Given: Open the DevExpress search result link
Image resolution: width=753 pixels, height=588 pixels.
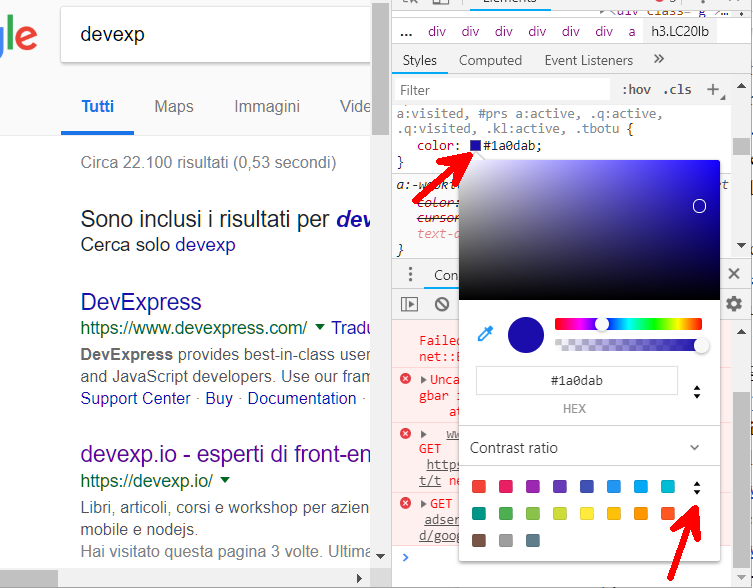Looking at the screenshot, I should (x=141, y=302).
